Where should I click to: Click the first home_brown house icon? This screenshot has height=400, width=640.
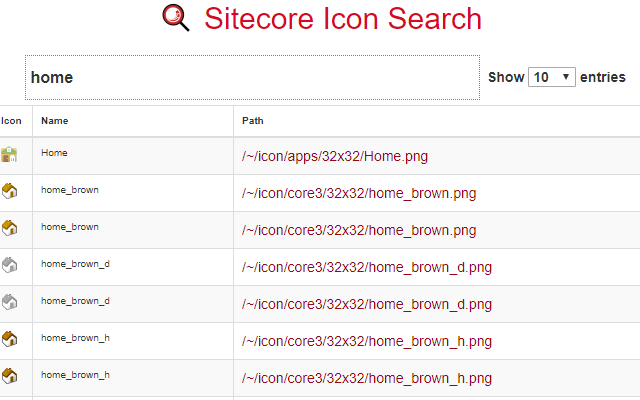(x=9, y=191)
